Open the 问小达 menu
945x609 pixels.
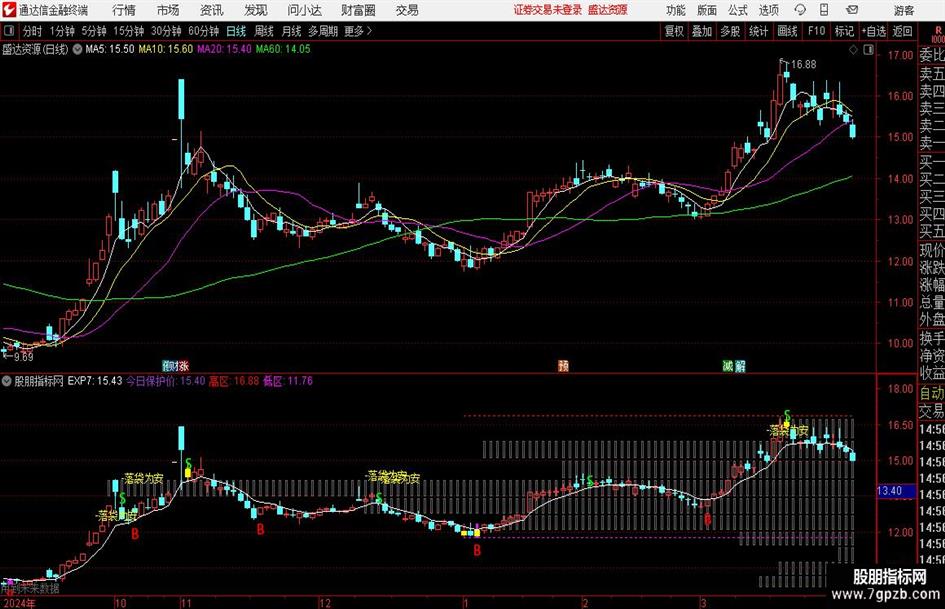(x=304, y=10)
